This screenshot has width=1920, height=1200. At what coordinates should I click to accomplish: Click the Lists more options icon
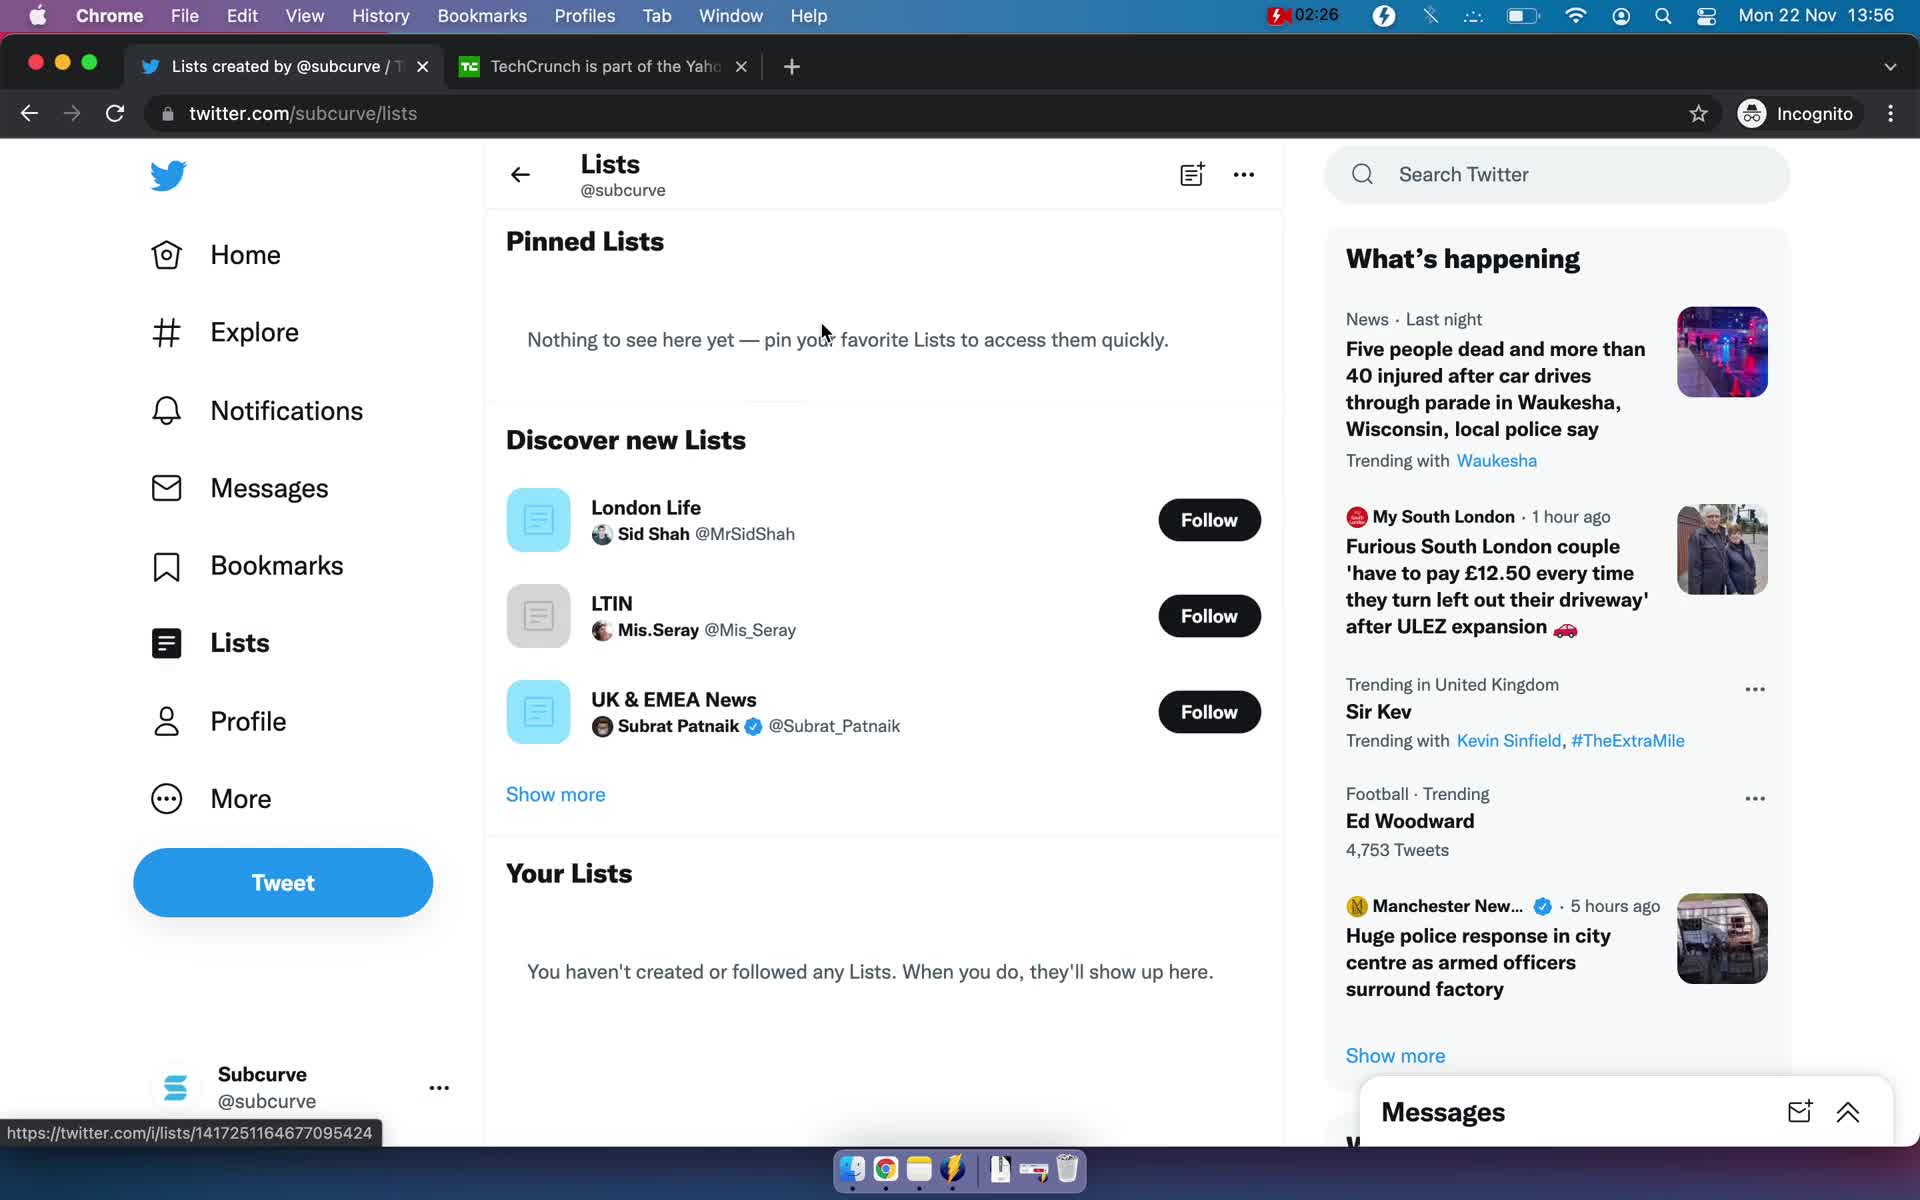click(1243, 174)
